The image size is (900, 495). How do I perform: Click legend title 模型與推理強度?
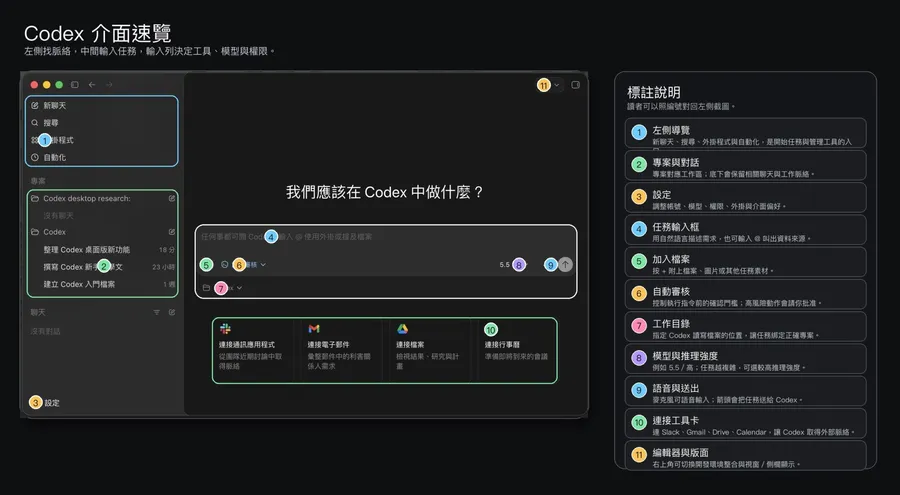pos(685,356)
